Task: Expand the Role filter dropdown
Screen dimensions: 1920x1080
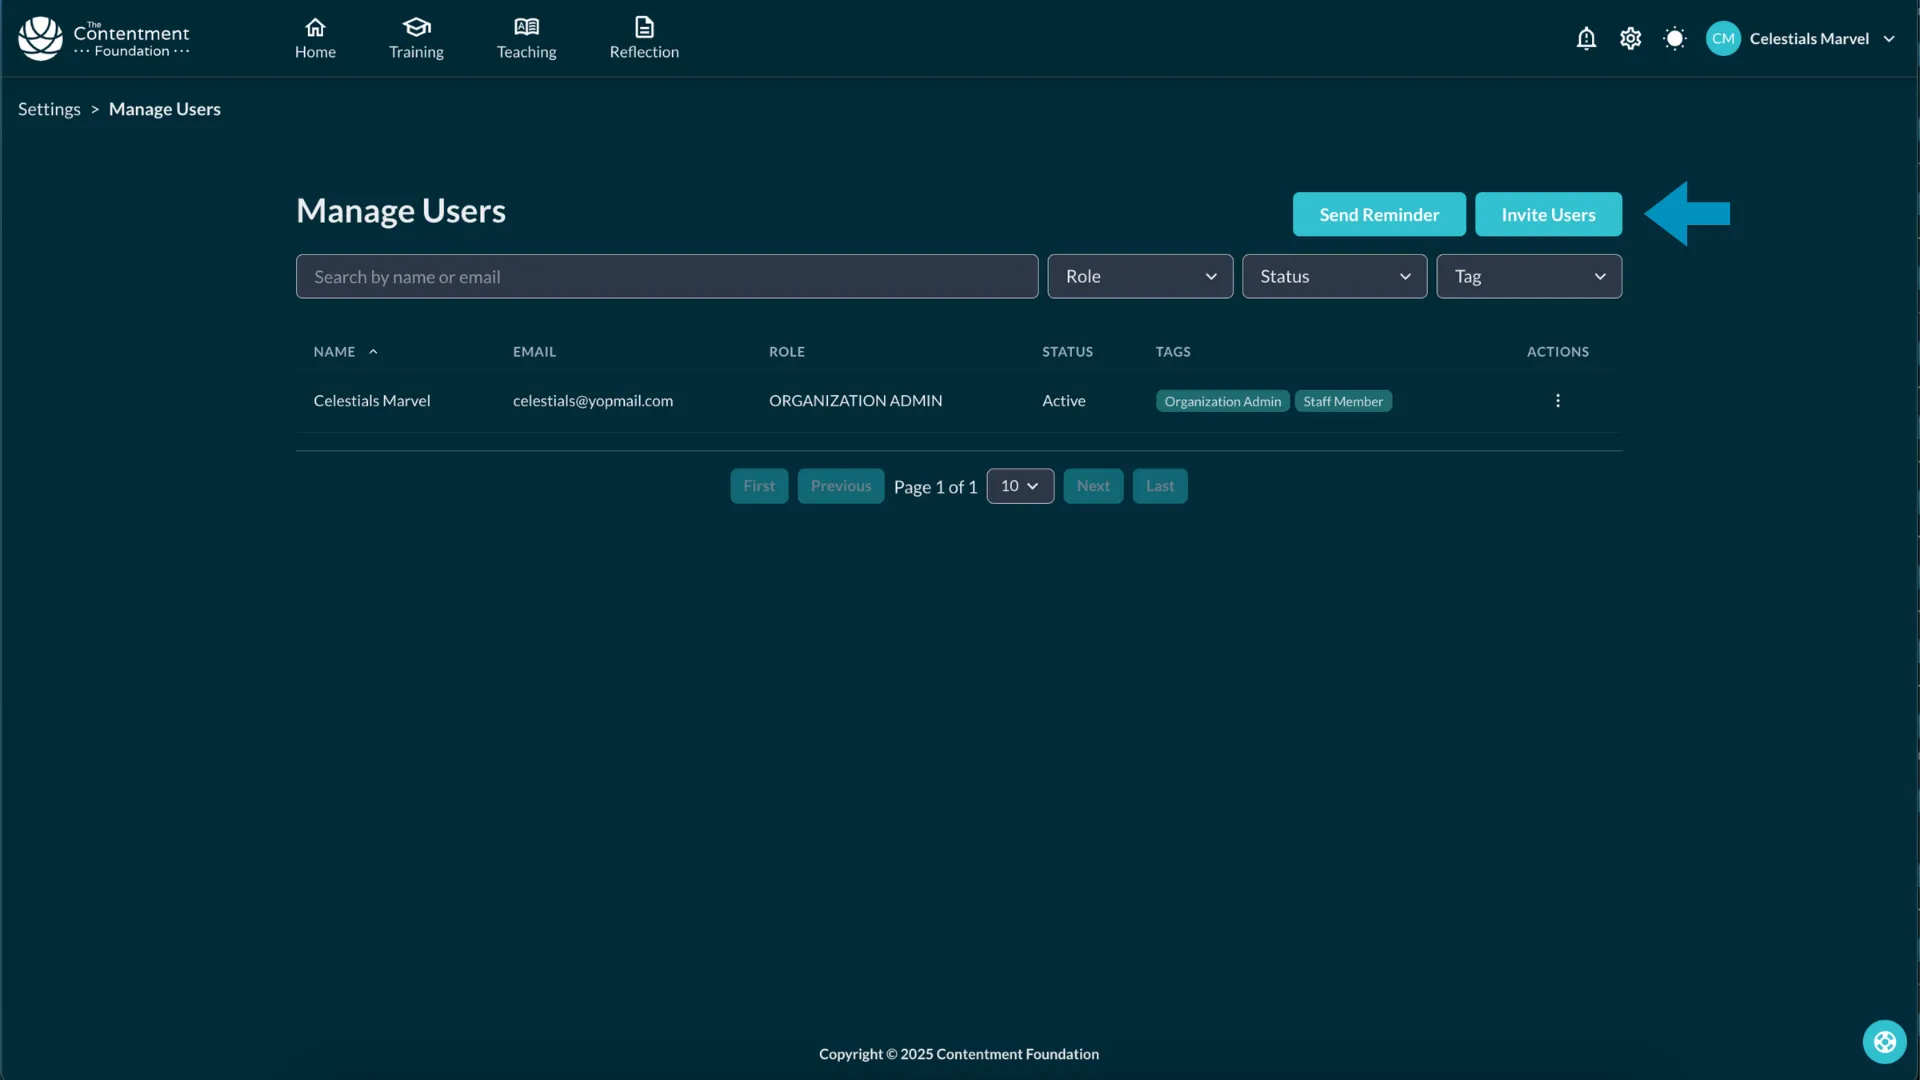Action: click(x=1140, y=277)
